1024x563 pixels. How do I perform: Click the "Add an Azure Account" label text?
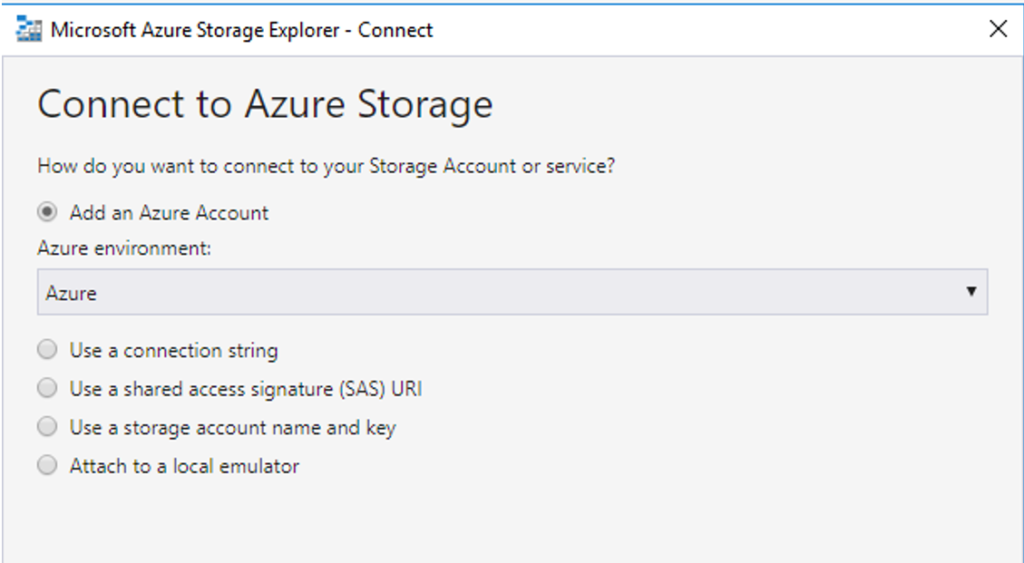169,213
